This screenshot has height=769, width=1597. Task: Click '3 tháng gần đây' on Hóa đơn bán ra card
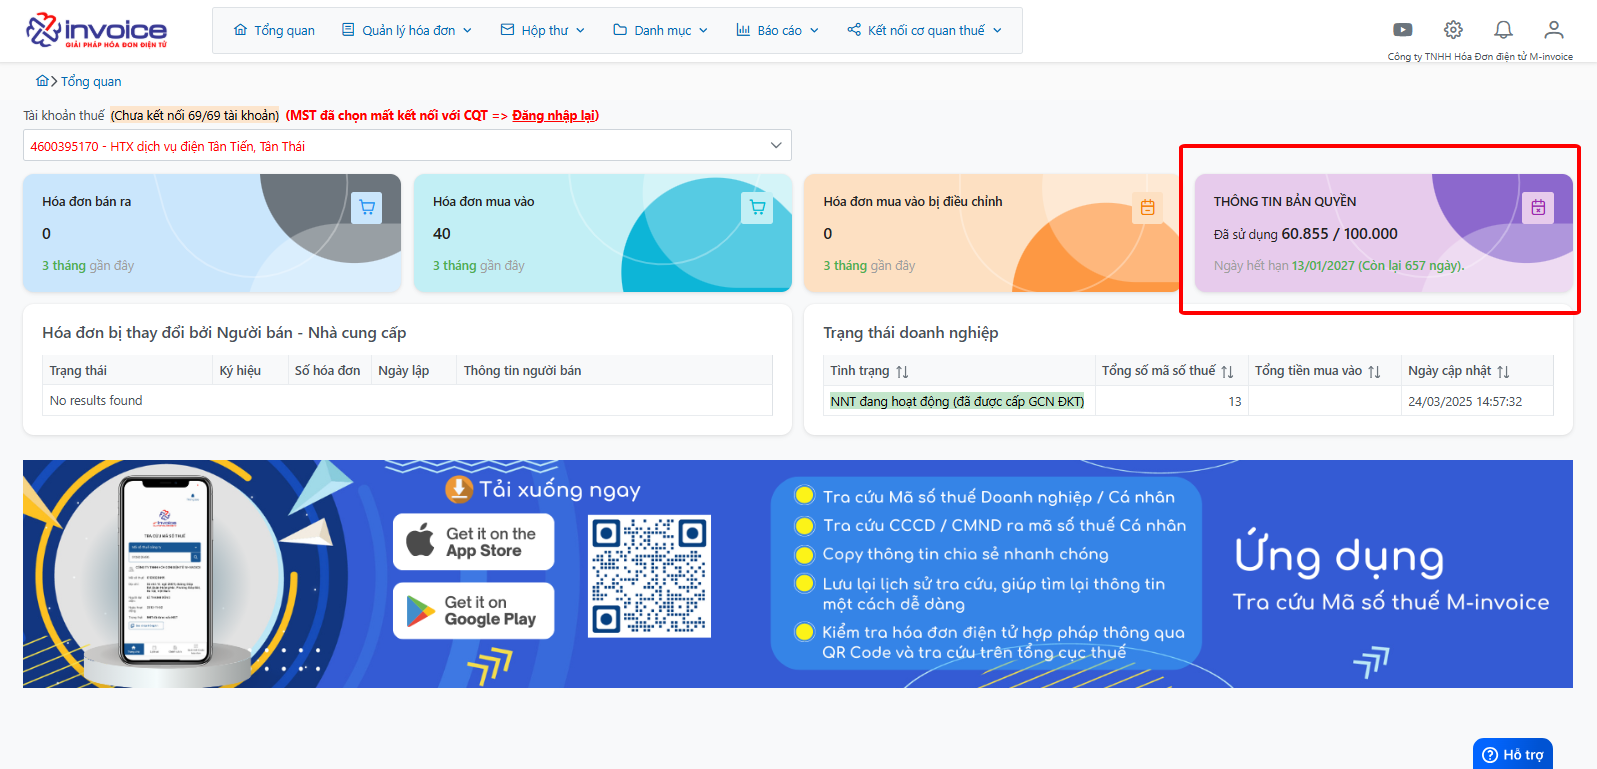pyautogui.click(x=88, y=265)
